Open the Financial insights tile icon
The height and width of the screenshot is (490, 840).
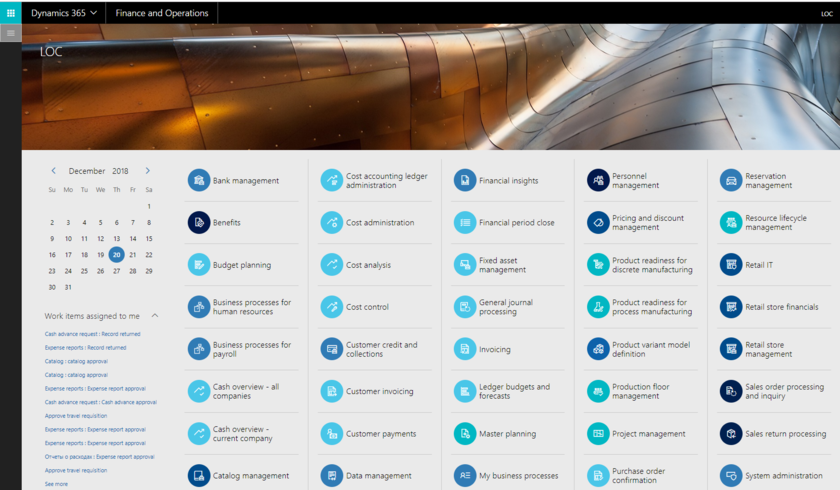(464, 181)
